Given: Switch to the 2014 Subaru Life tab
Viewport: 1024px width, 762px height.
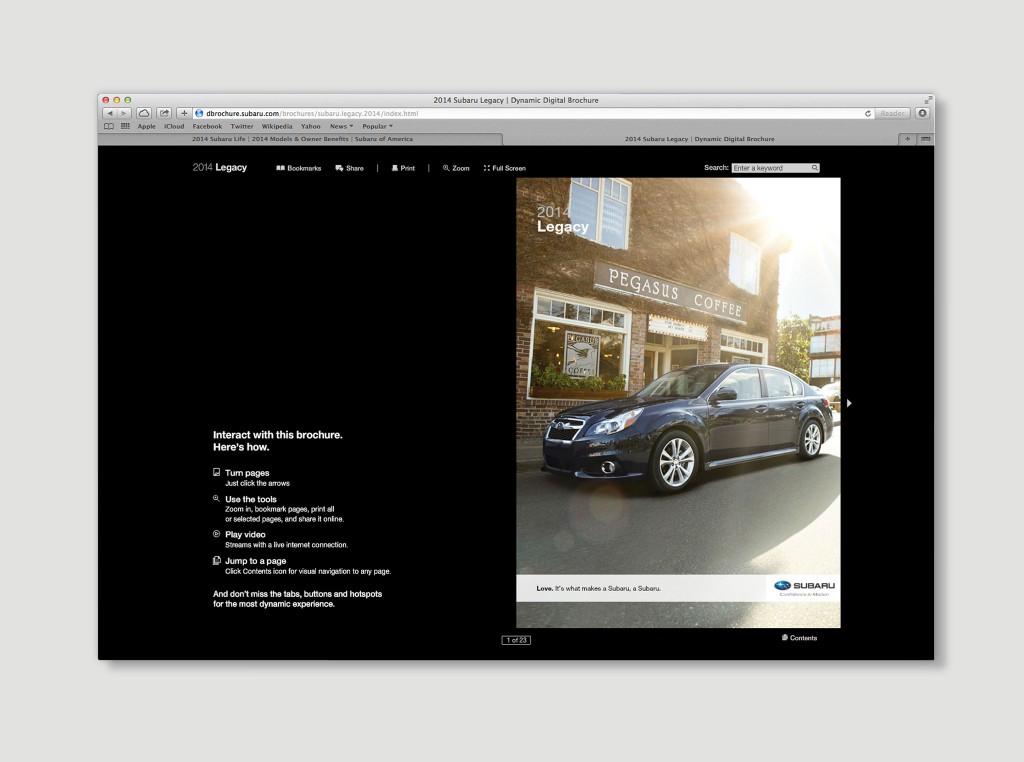Looking at the screenshot, I should point(300,139).
